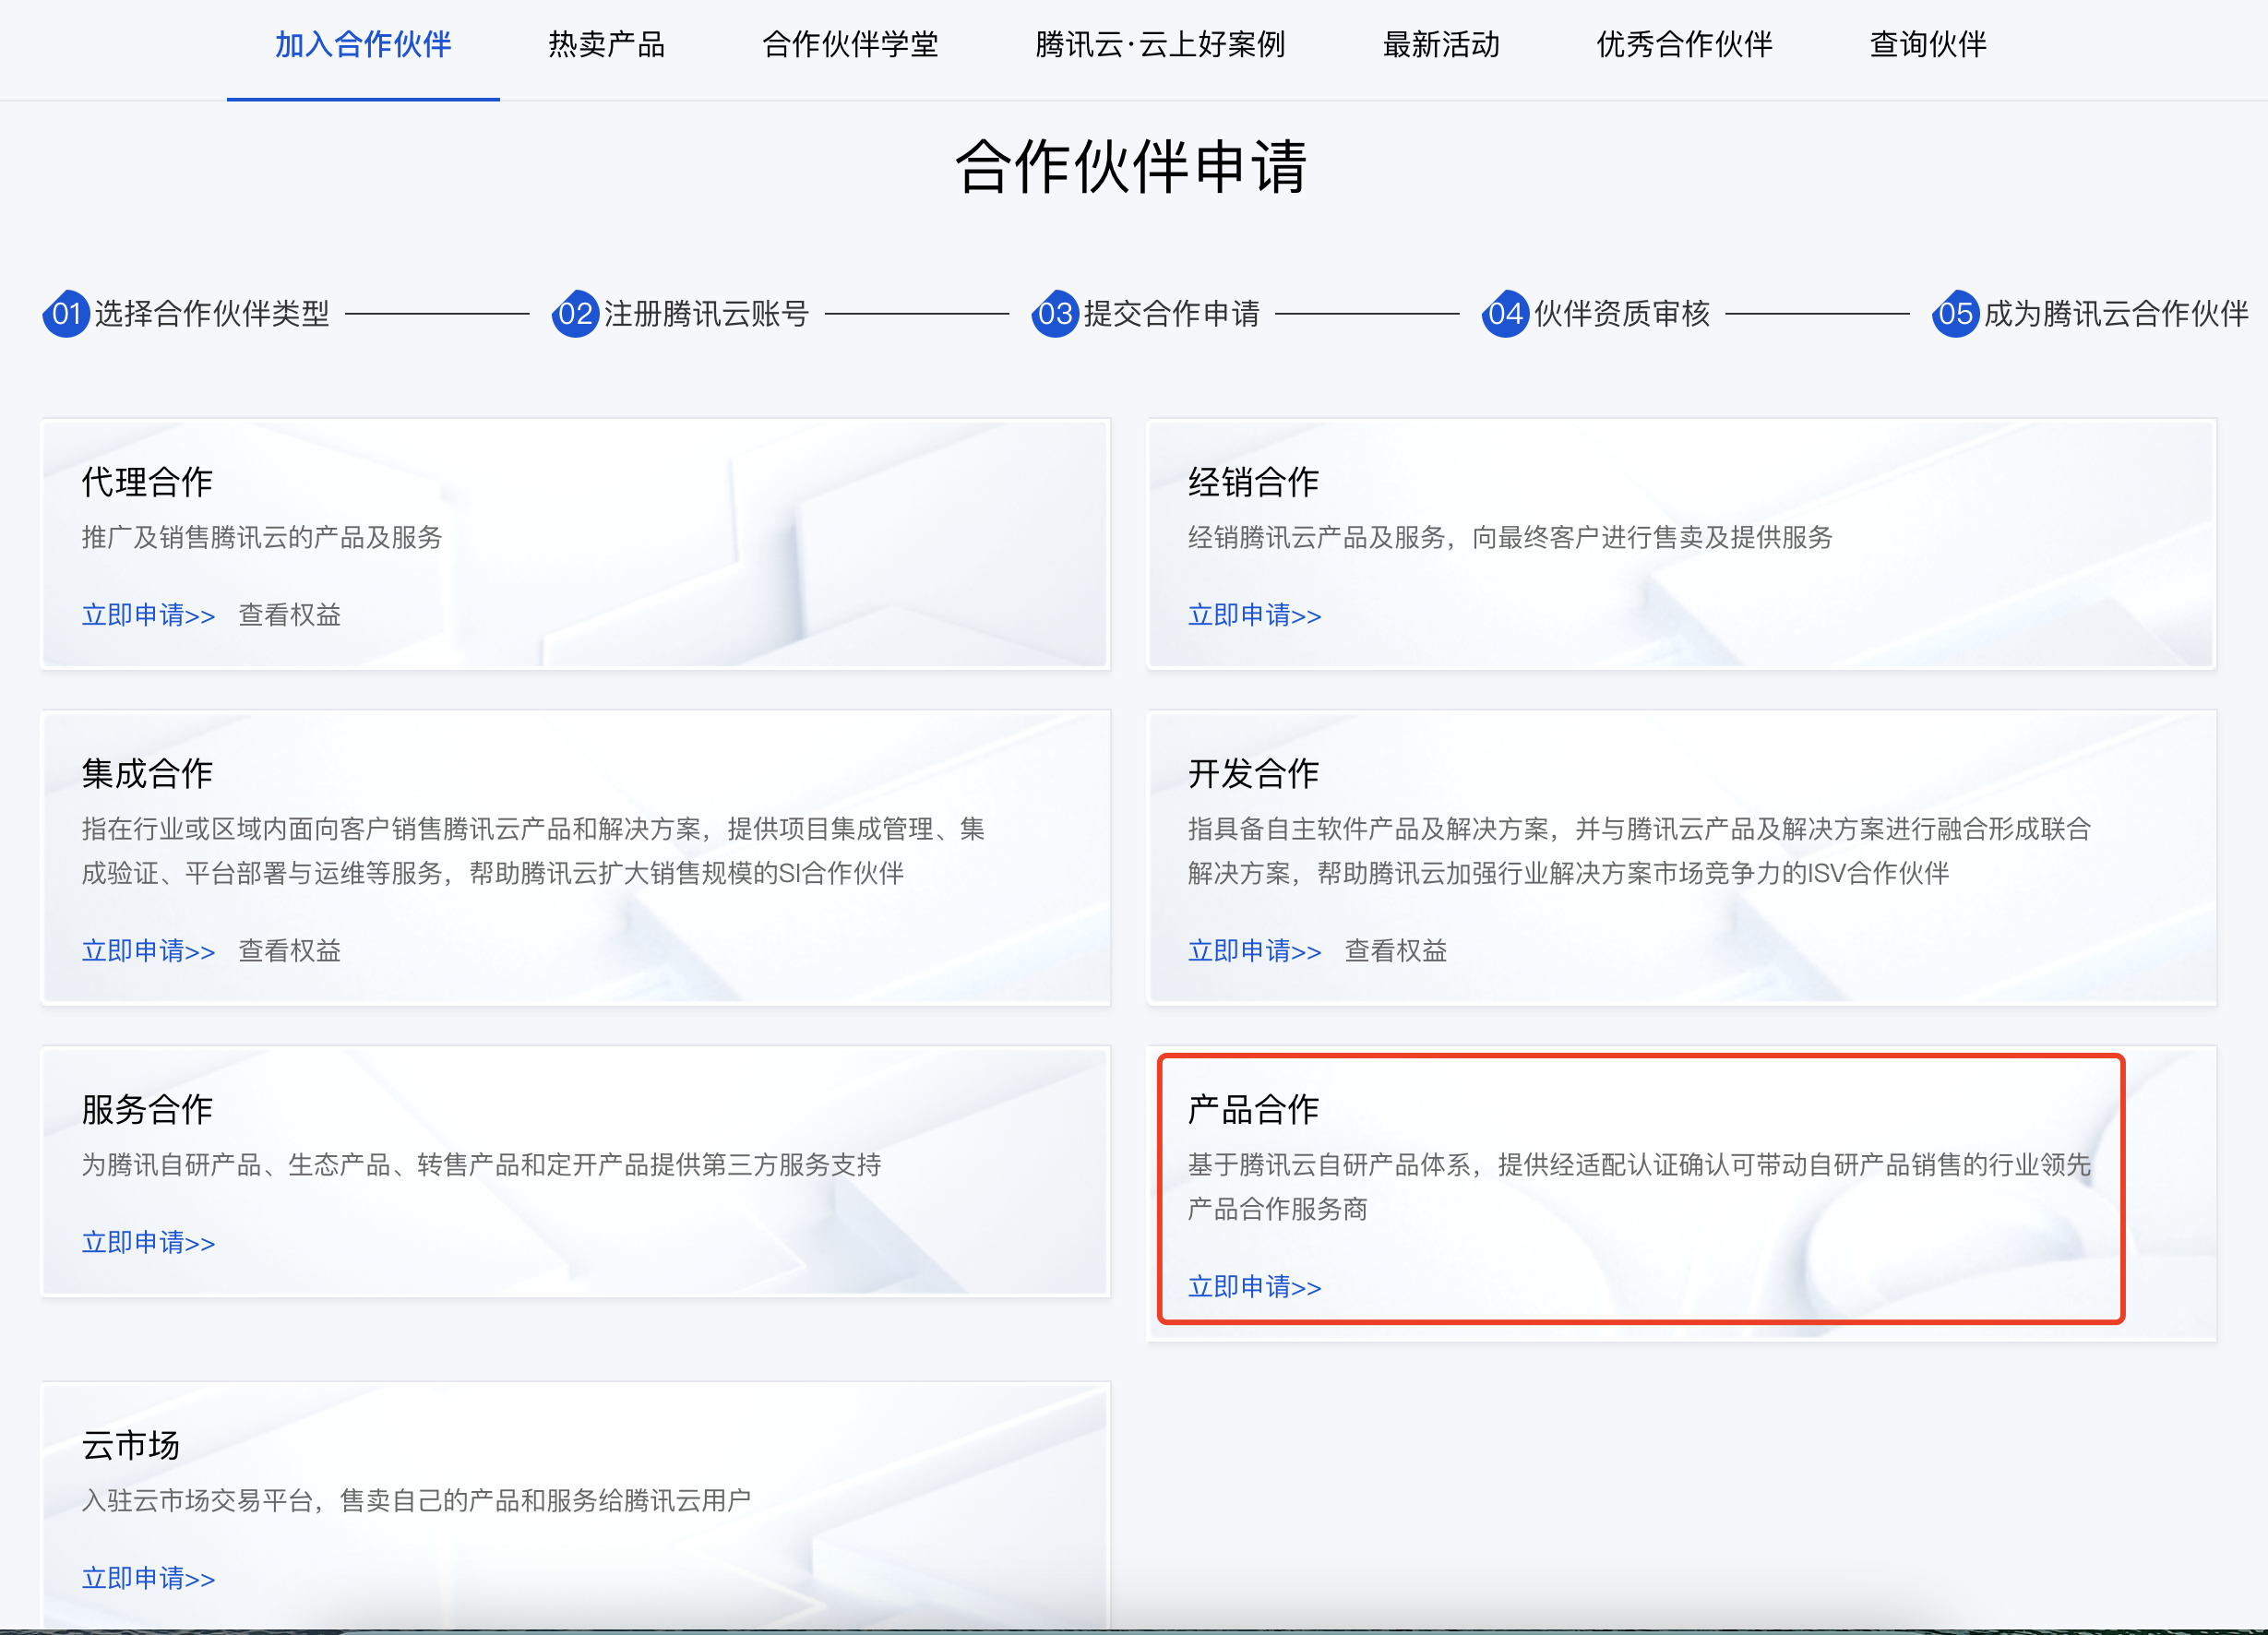Click 立即申请 under 开发合作
The height and width of the screenshot is (1635, 2268).
(1254, 951)
